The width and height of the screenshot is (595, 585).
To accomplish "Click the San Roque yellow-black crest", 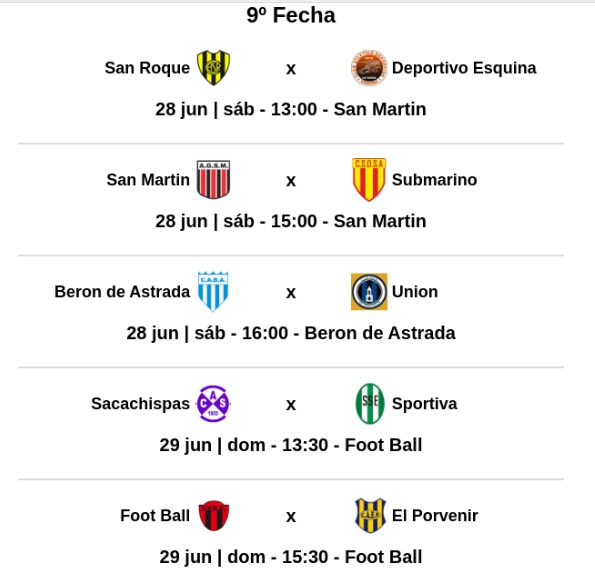I will [213, 68].
